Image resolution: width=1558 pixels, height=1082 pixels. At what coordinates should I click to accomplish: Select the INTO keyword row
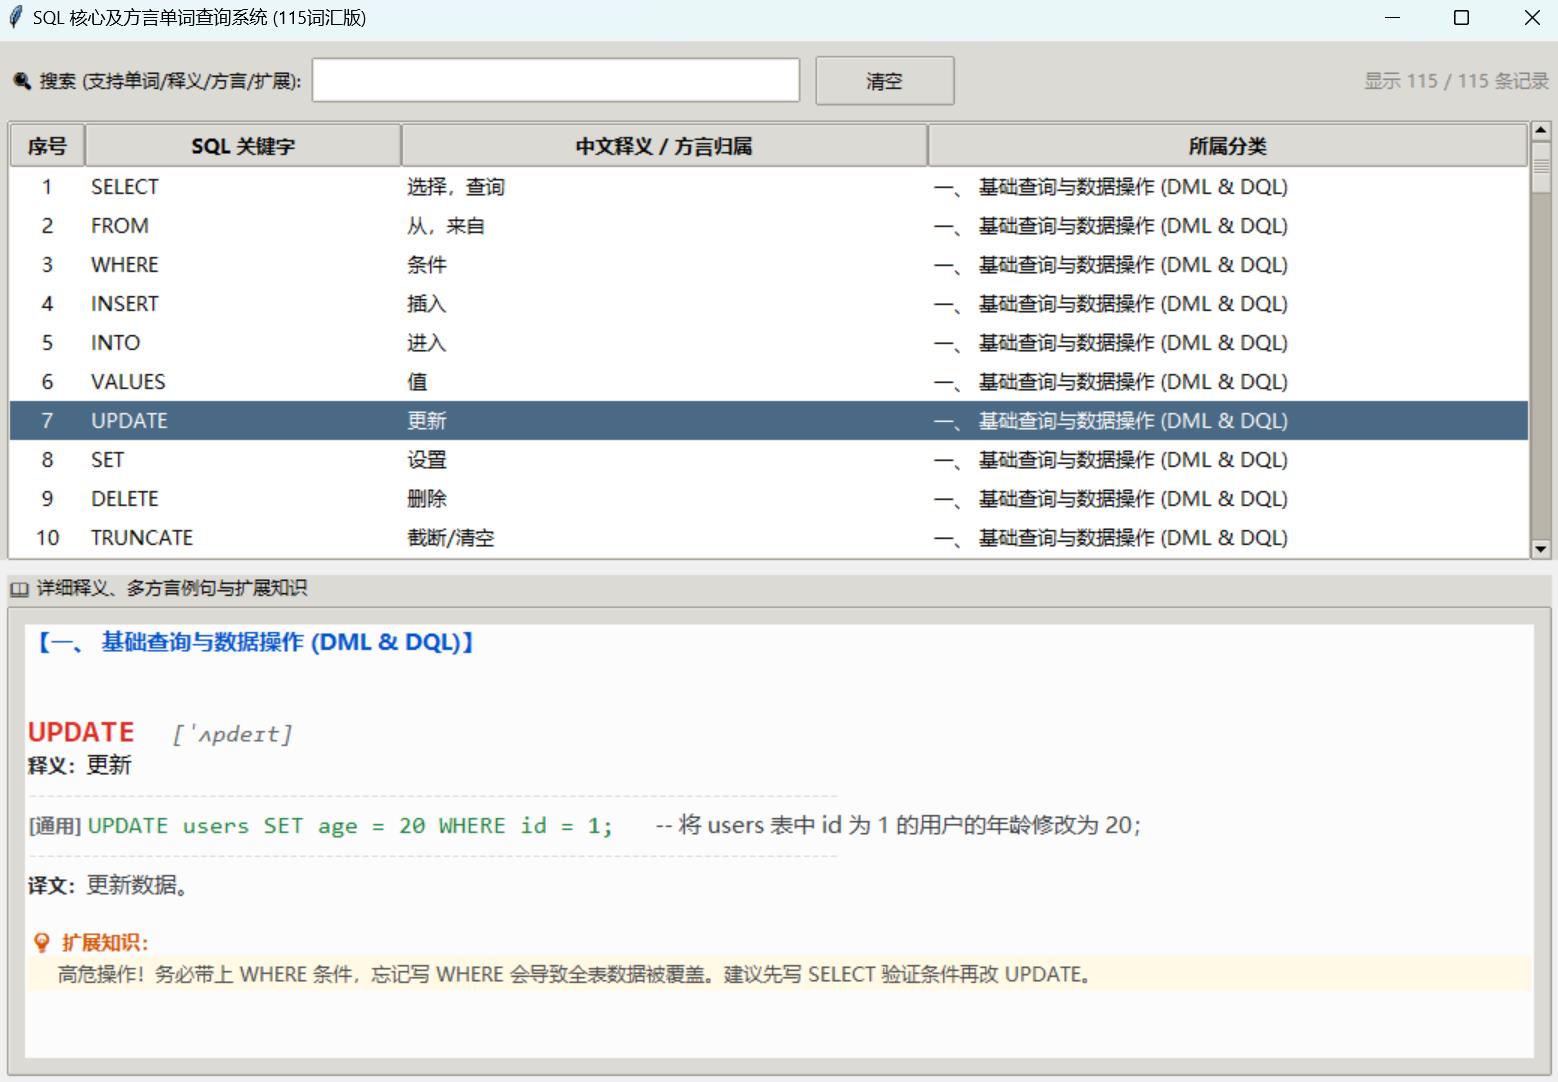pos(769,343)
